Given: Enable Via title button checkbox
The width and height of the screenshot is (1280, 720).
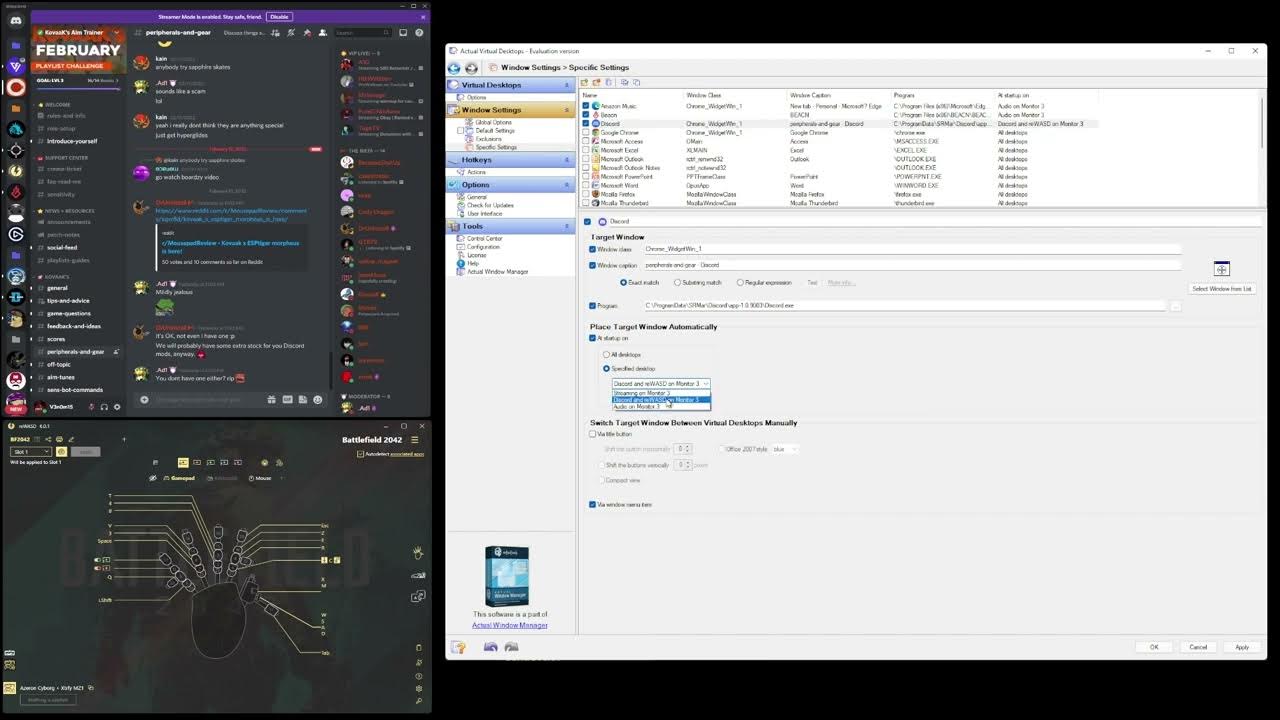Looking at the screenshot, I should click(592, 434).
